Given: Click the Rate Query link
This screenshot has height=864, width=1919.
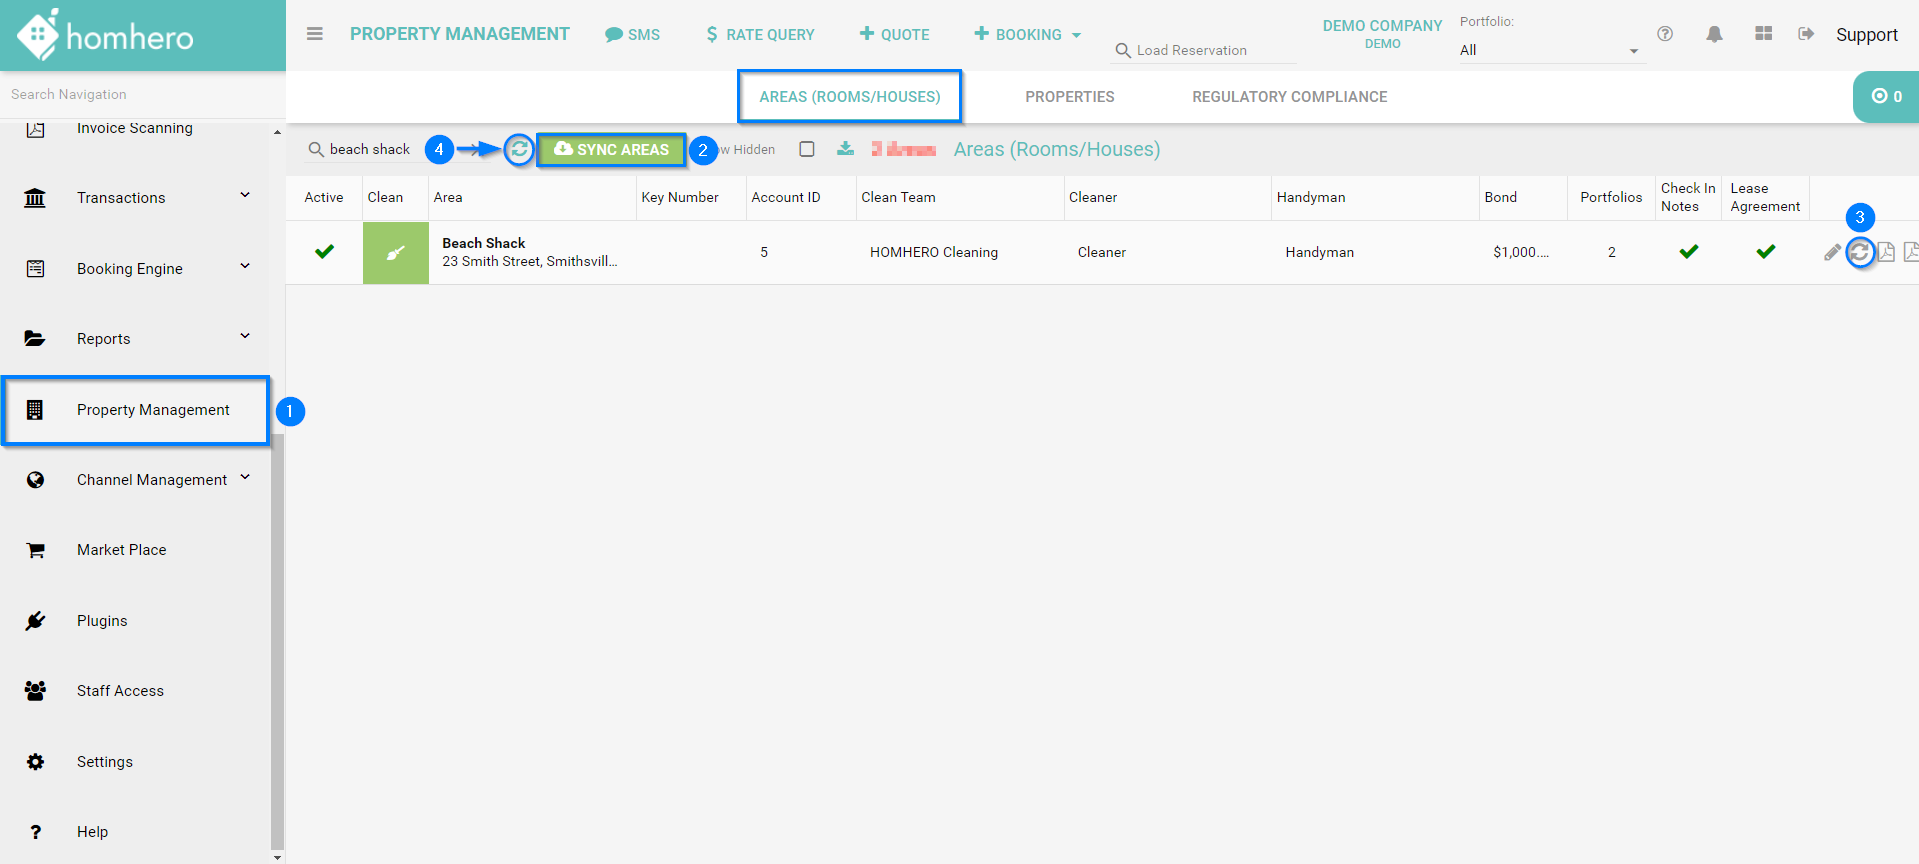Looking at the screenshot, I should click(760, 35).
